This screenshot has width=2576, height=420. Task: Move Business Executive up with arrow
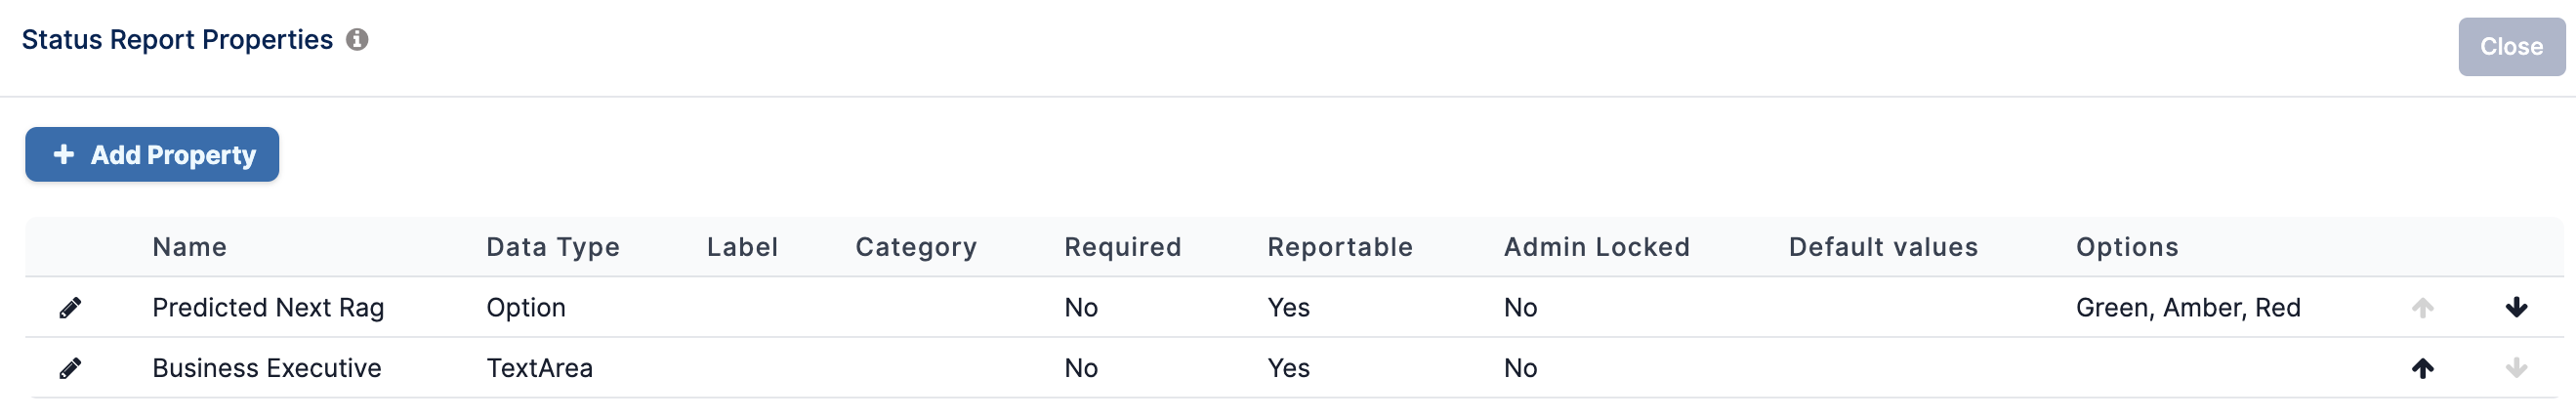coord(2422,369)
